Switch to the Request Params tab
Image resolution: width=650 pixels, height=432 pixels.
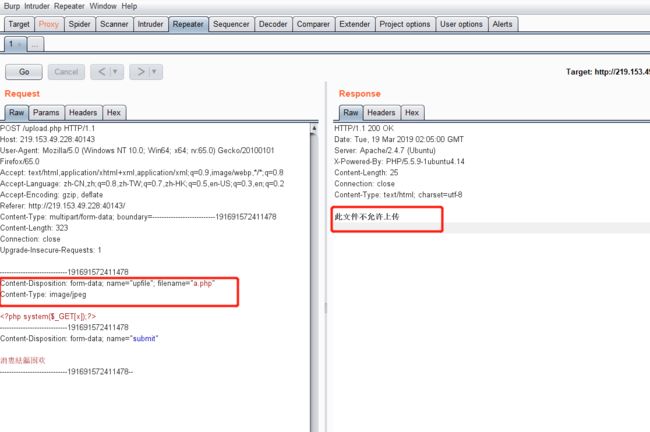tap(46, 112)
